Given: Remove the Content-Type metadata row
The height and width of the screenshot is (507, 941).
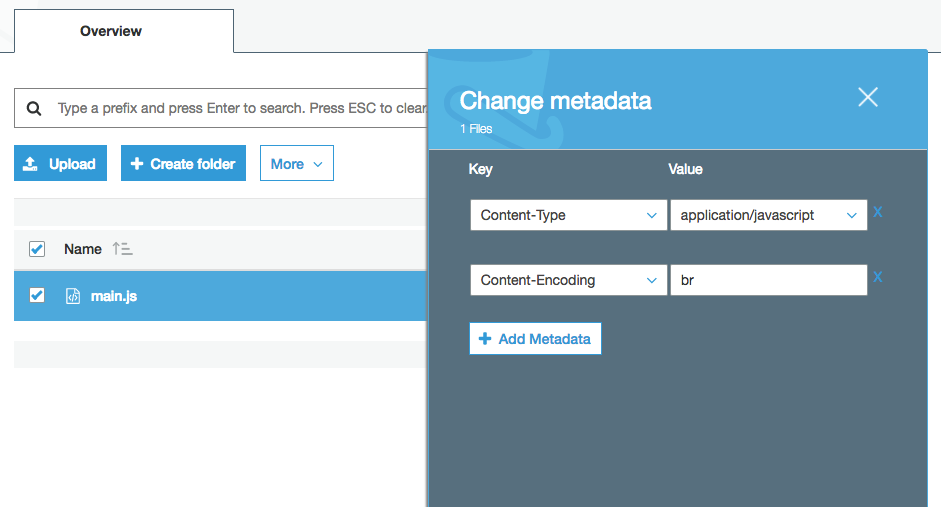Looking at the screenshot, I should (x=877, y=212).
